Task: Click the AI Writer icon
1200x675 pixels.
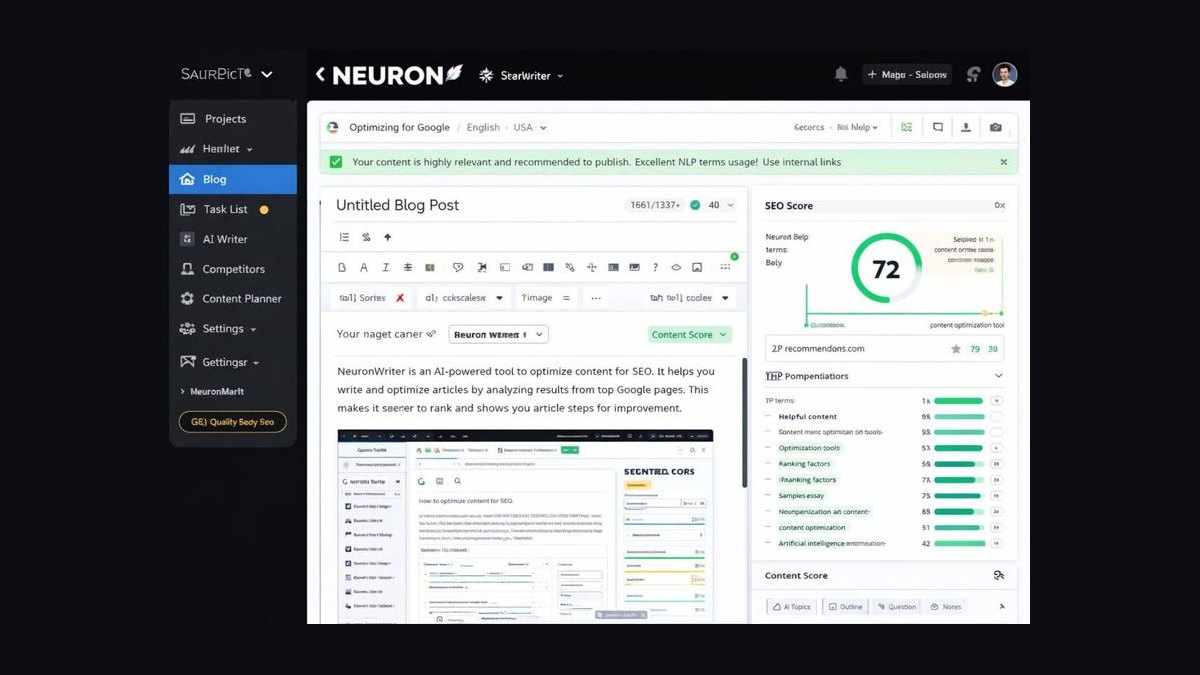Action: click(187, 239)
